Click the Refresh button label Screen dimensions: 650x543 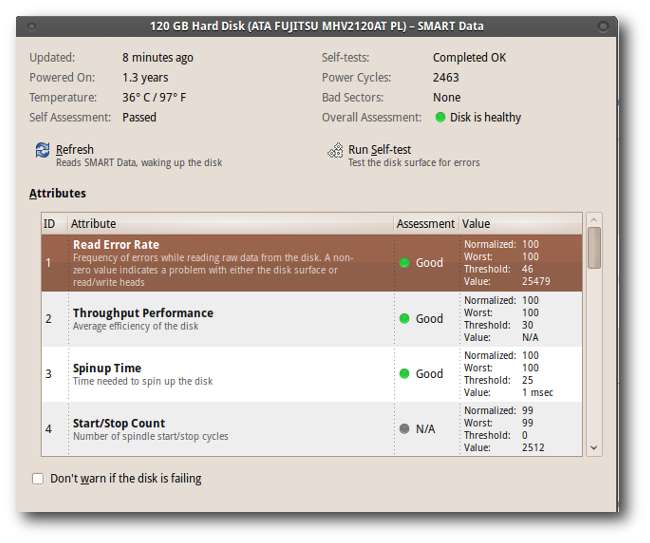(75, 149)
